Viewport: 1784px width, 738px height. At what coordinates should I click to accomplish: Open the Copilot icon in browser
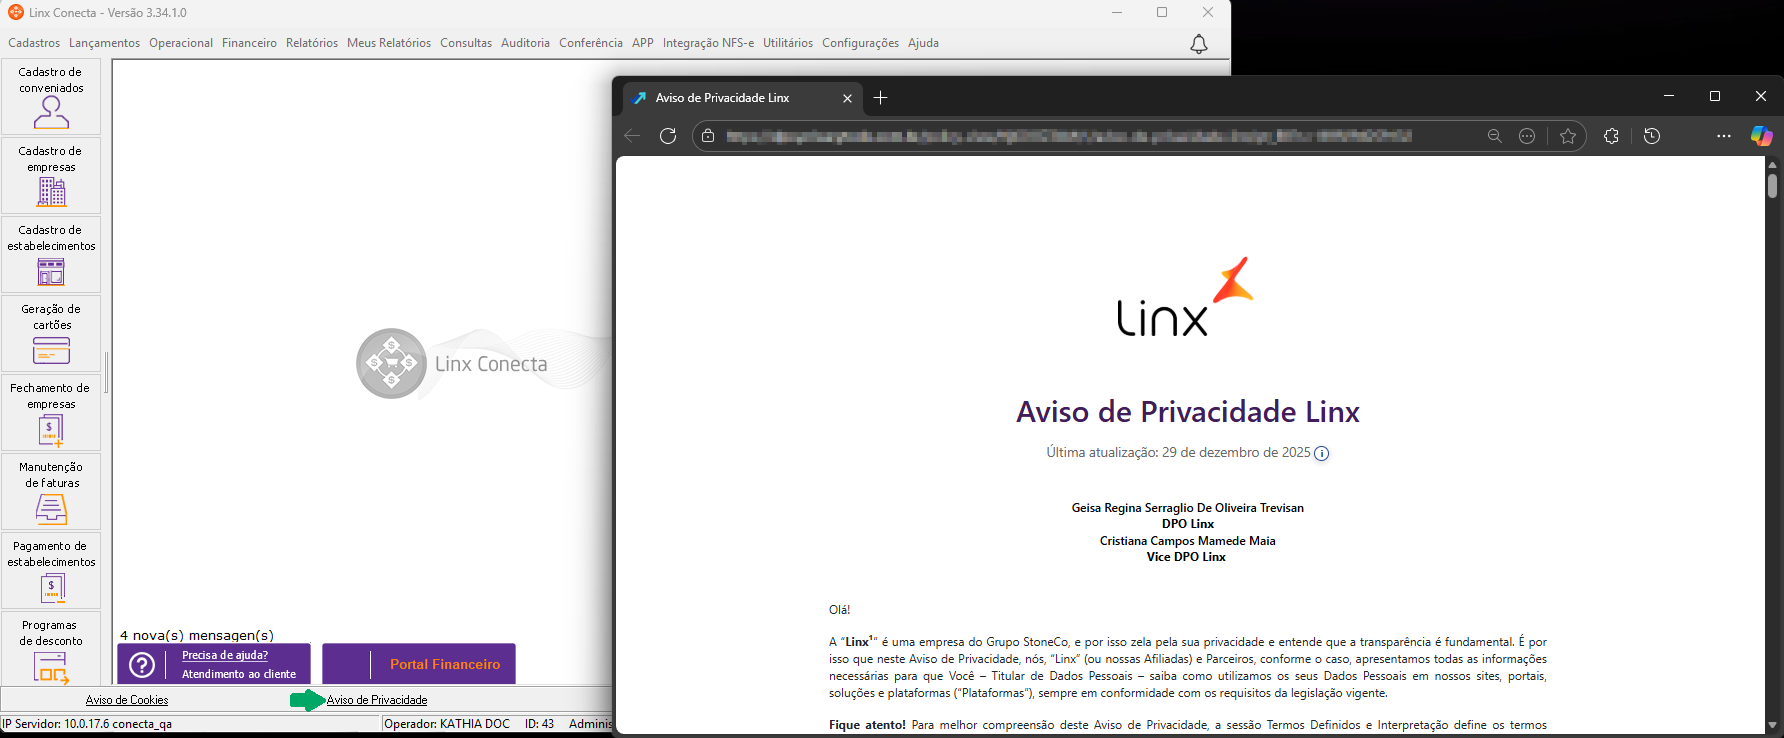1761,136
